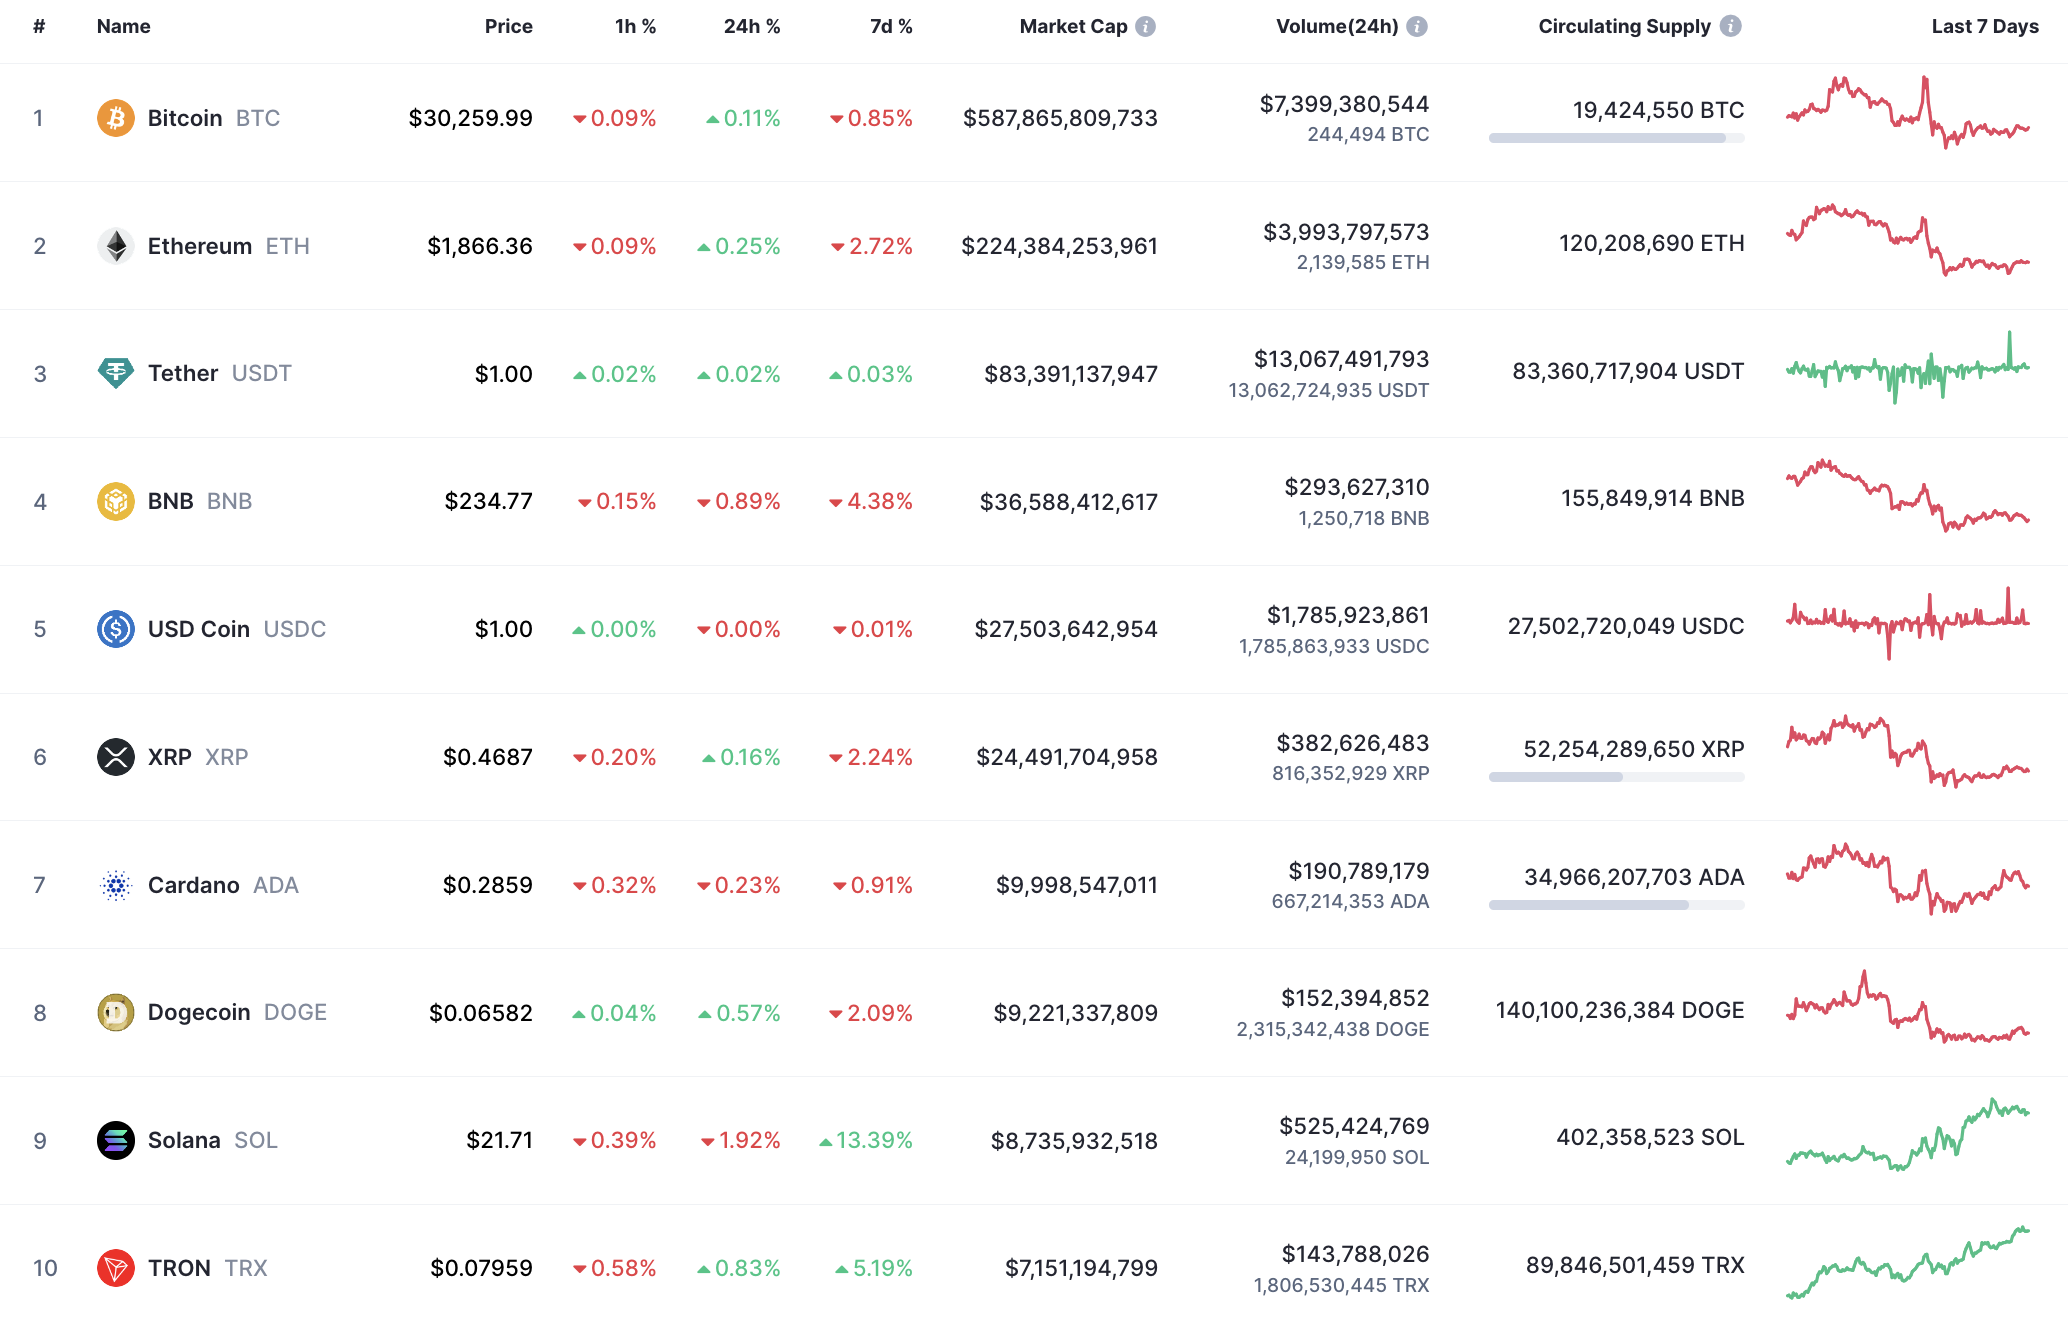Sort by the Name column header
The image size is (2068, 1324).
tap(123, 27)
